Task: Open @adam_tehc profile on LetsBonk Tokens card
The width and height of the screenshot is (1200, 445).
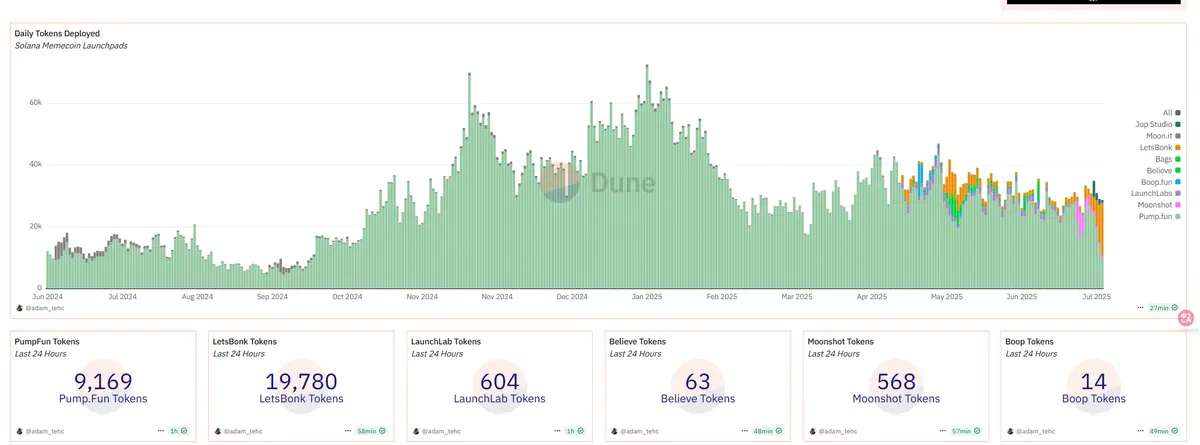Action: [238, 430]
